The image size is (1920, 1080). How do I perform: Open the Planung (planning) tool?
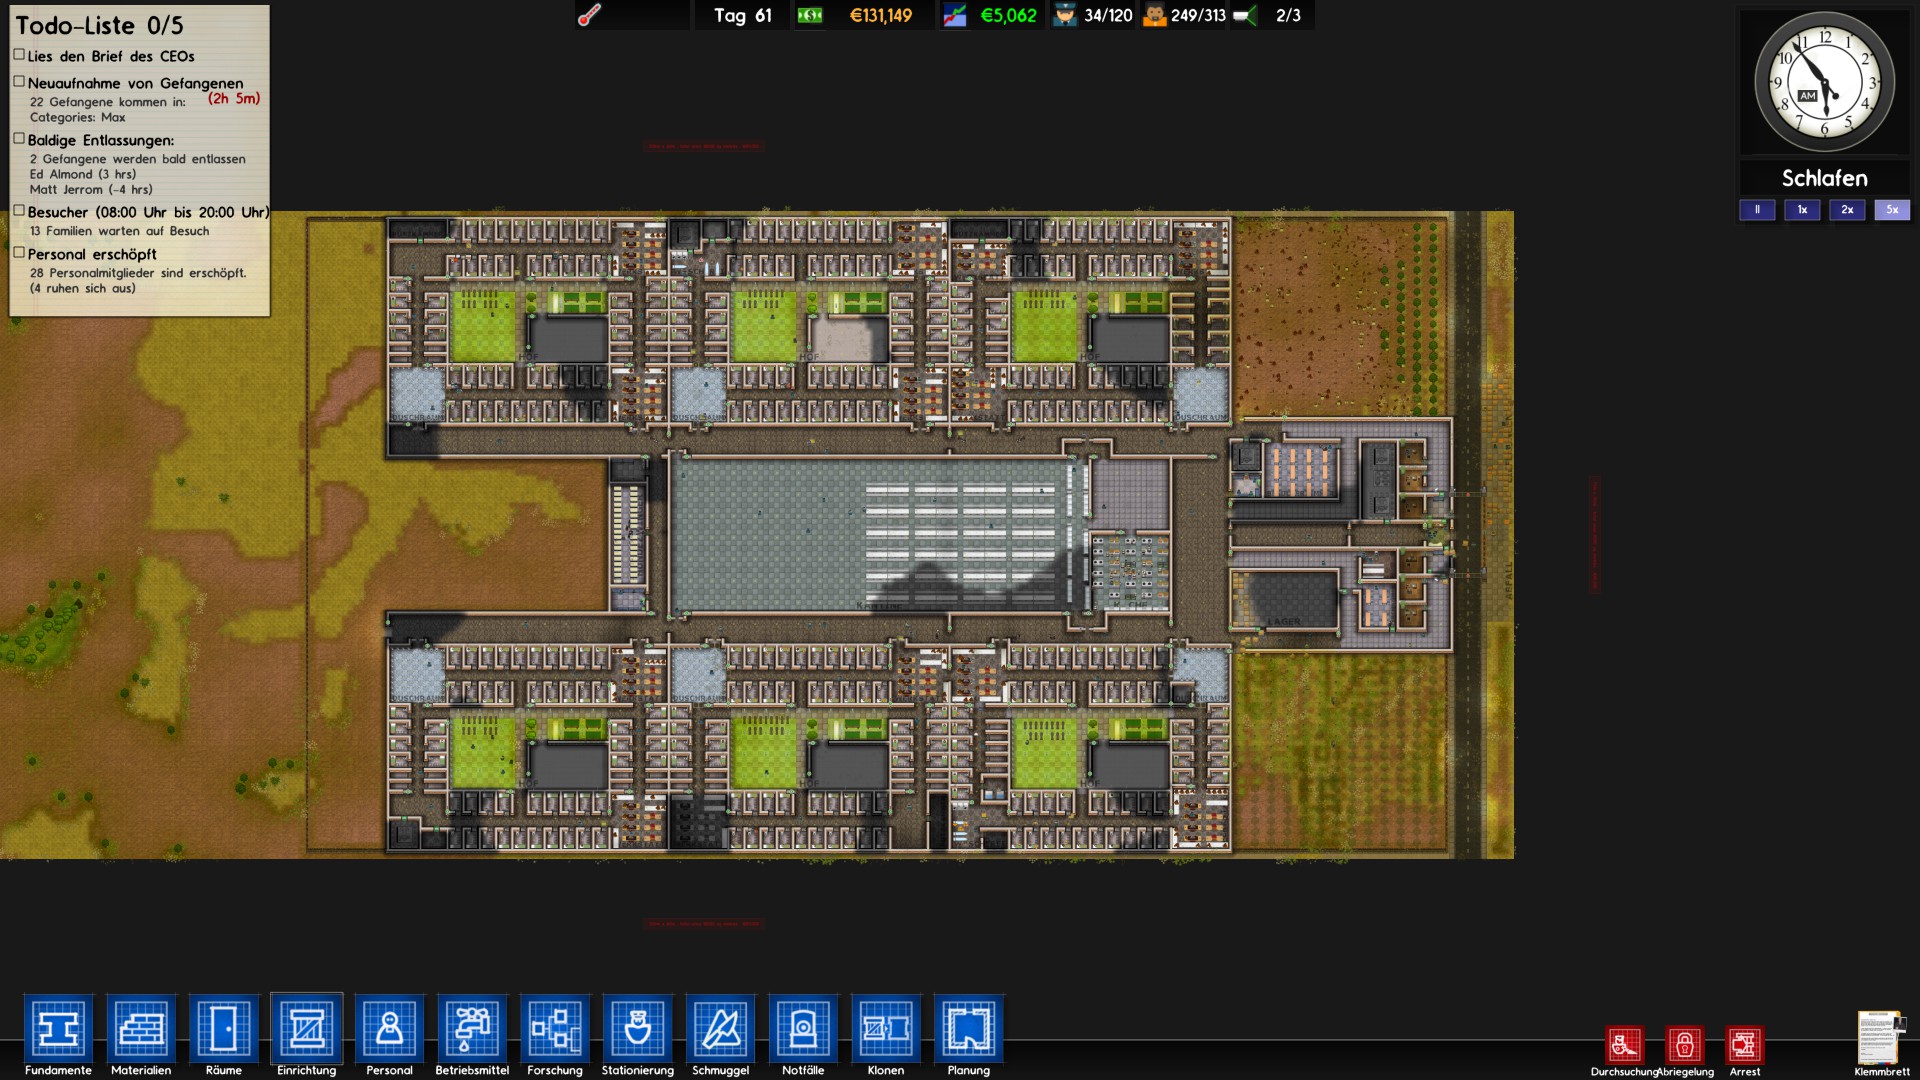969,1028
